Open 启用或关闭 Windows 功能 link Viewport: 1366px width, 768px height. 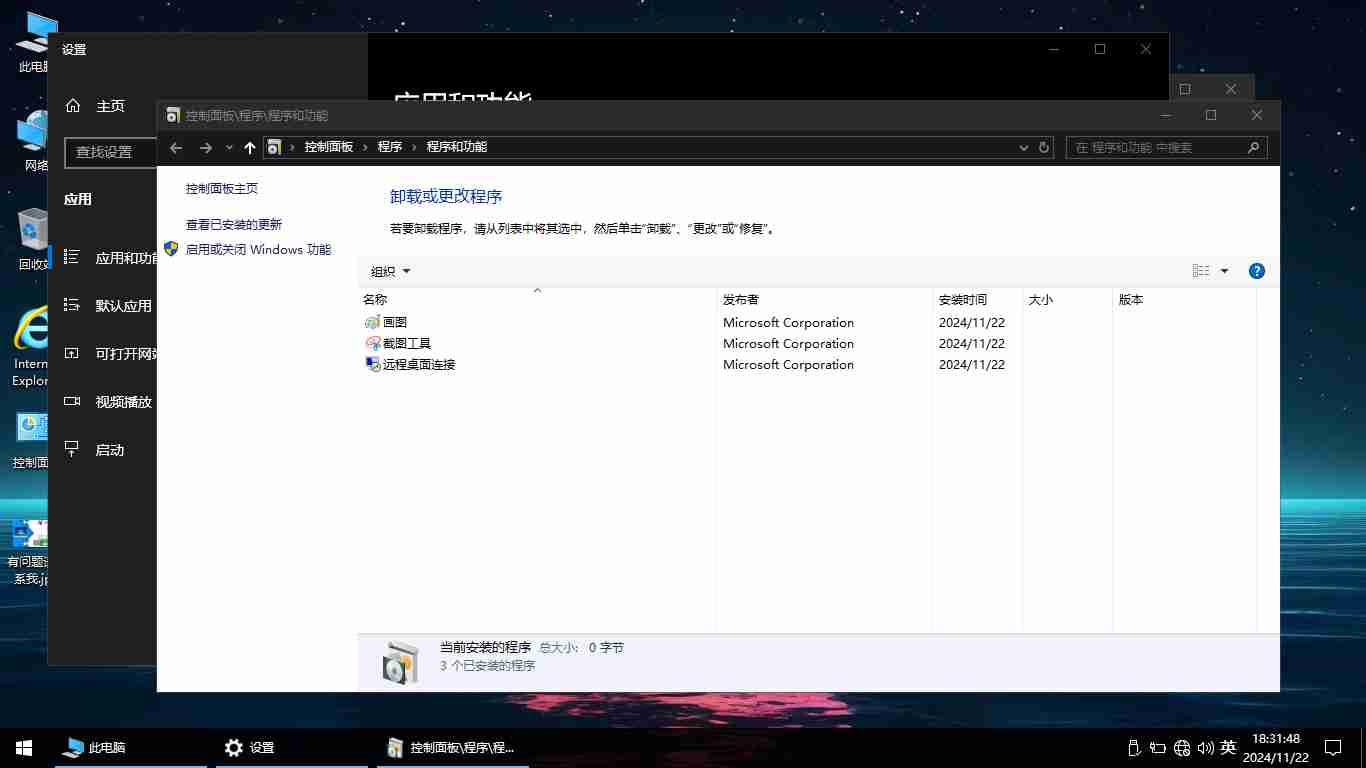click(258, 250)
